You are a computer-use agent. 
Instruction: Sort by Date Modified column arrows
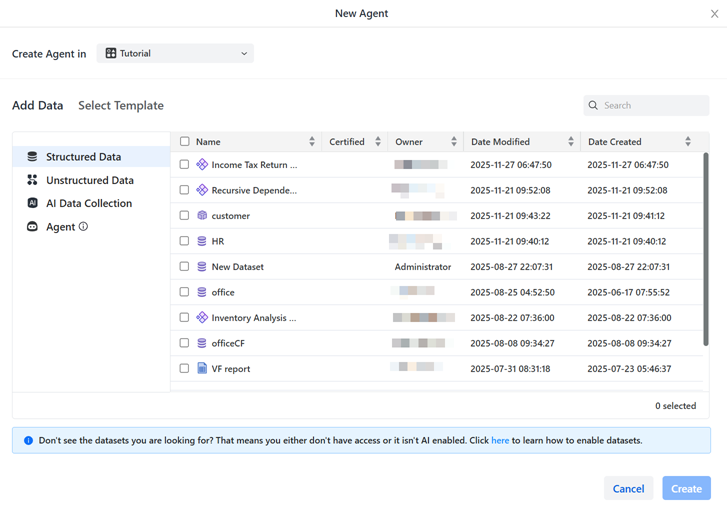pos(571,142)
